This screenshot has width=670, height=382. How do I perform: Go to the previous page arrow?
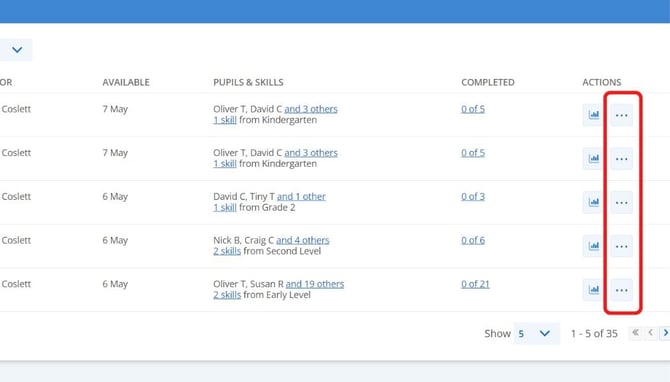tap(650, 333)
